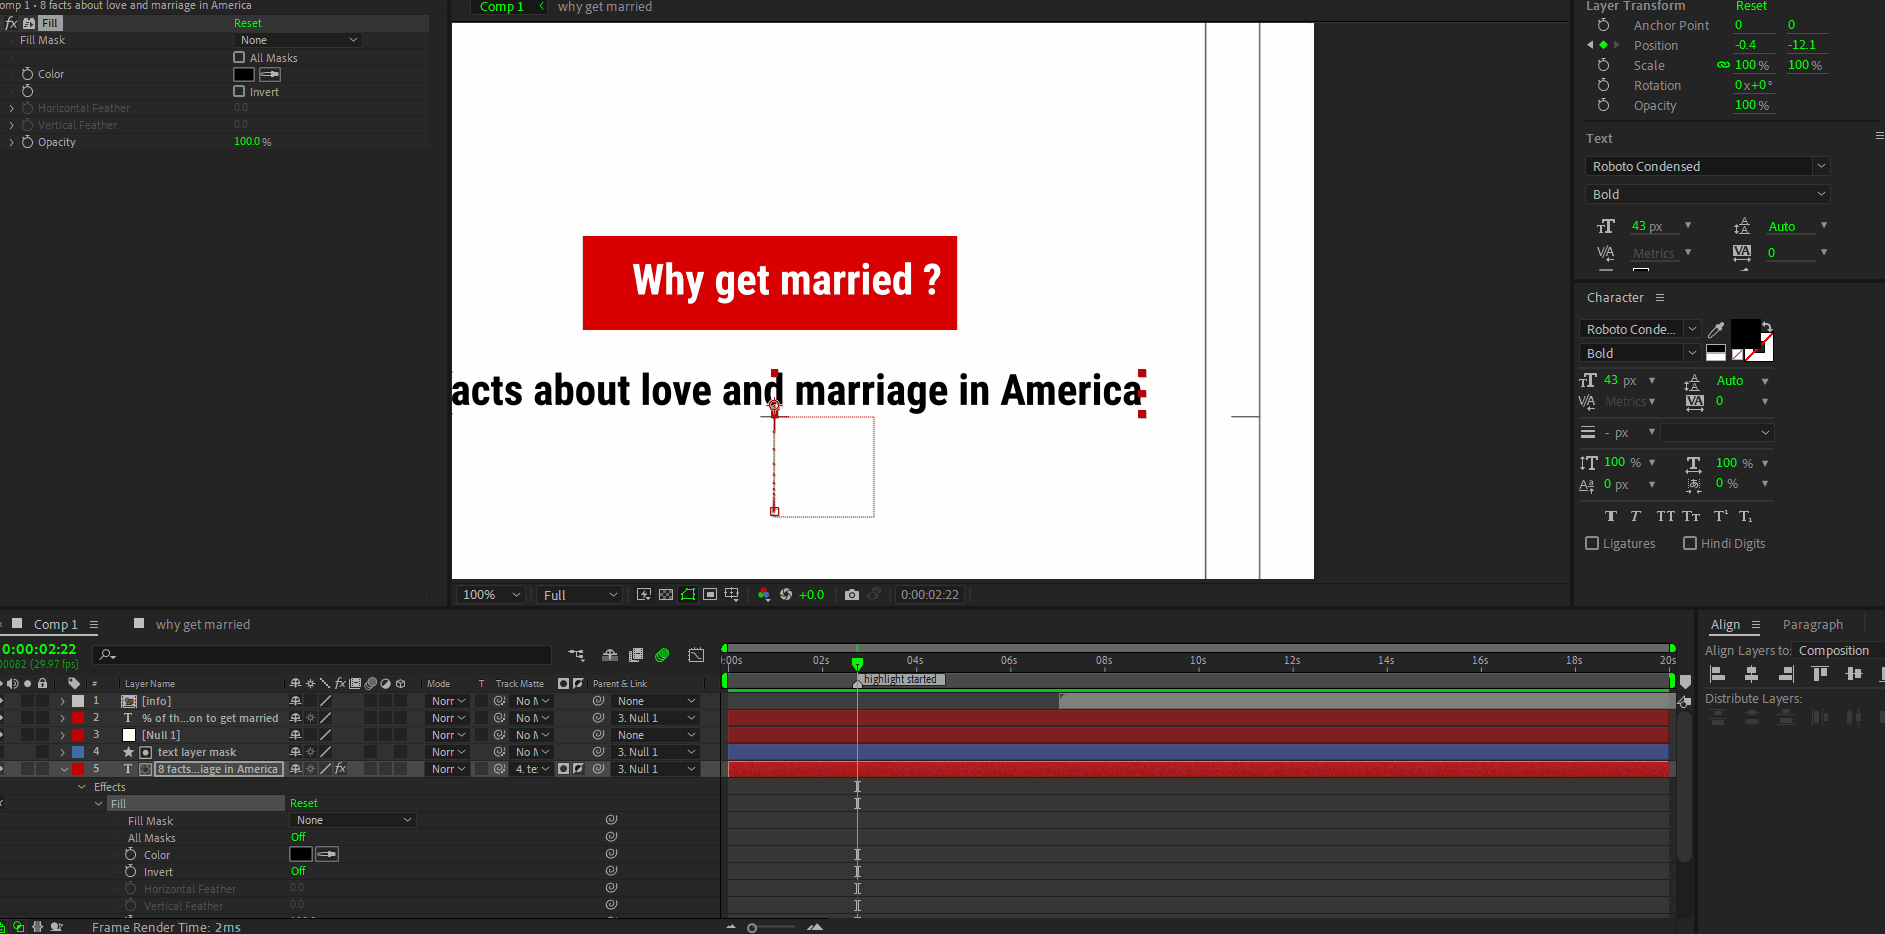
Task: Click the timeline layer search field
Action: point(322,655)
